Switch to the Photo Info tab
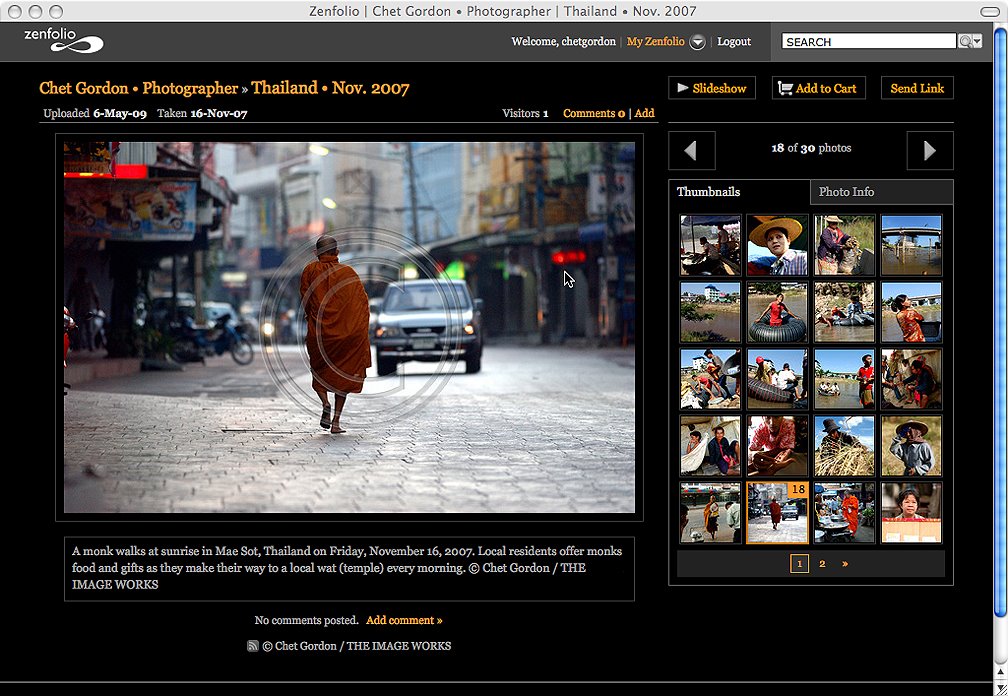This screenshot has width=1008, height=696. (881, 192)
